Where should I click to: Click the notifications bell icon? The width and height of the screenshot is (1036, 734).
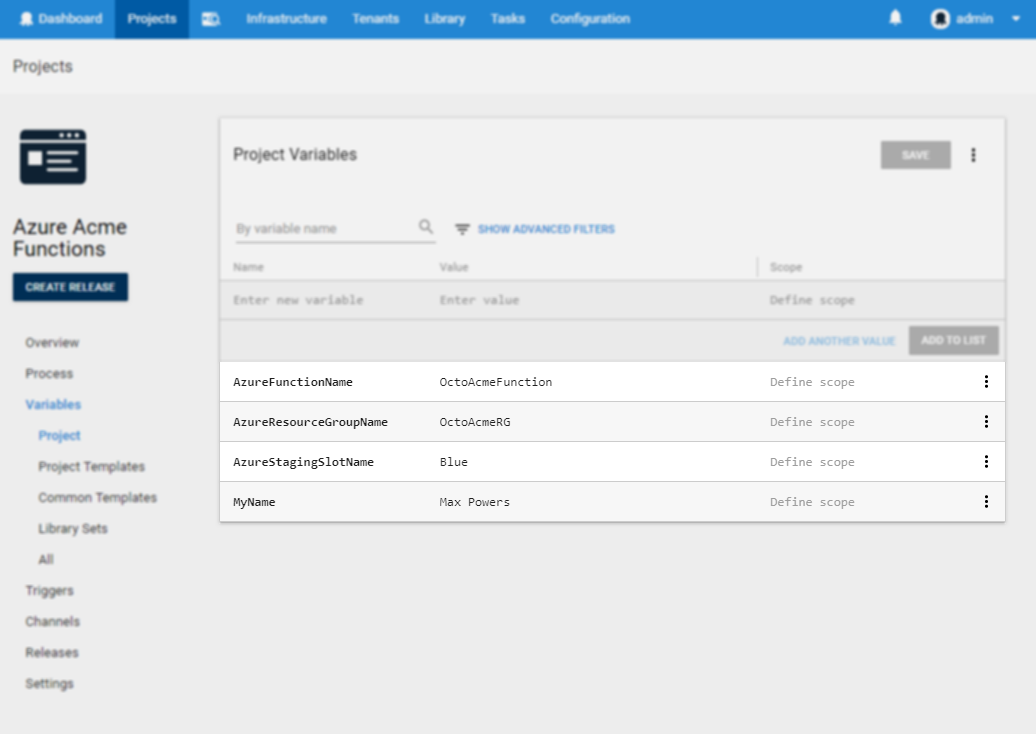coord(895,18)
